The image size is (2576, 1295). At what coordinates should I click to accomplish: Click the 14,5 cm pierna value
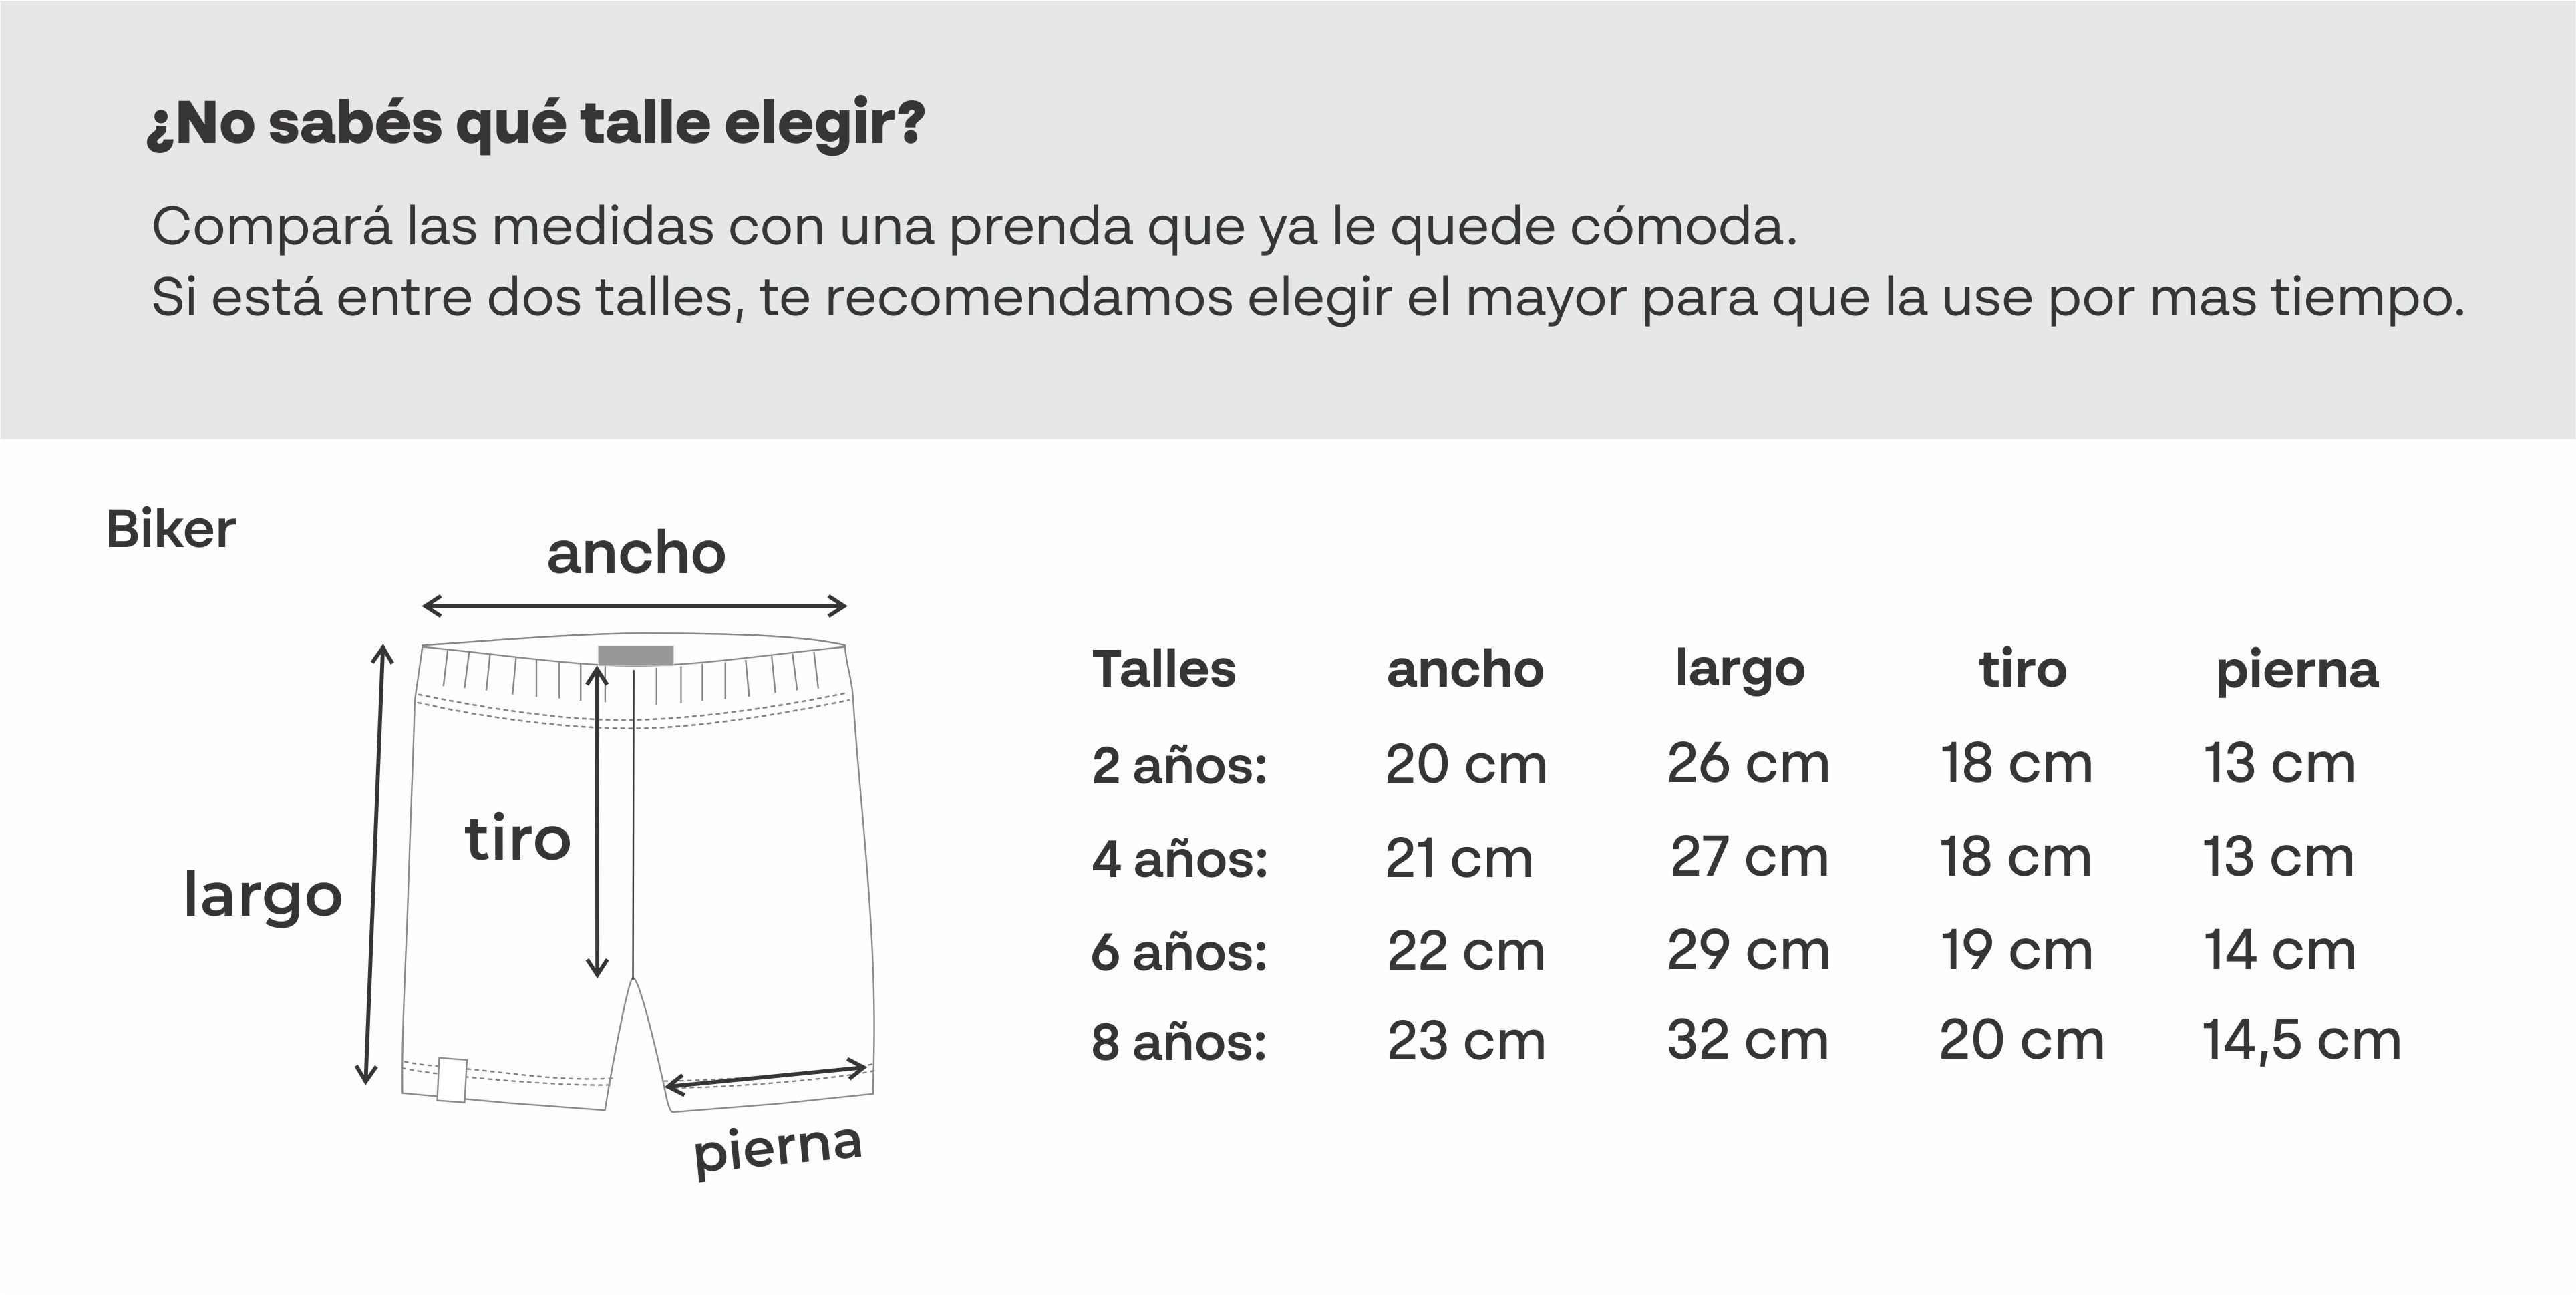coord(2301,1041)
